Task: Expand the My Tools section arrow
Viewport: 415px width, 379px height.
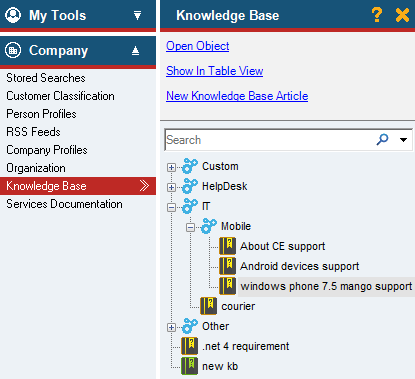Action: (x=137, y=15)
